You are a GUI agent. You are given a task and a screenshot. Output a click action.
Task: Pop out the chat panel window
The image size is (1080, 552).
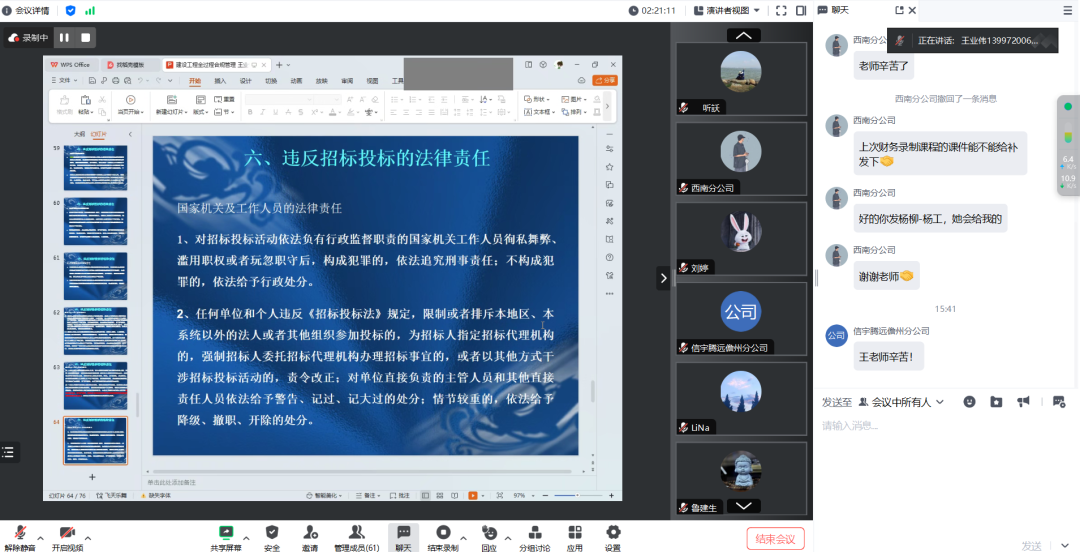pyautogui.click(x=899, y=10)
